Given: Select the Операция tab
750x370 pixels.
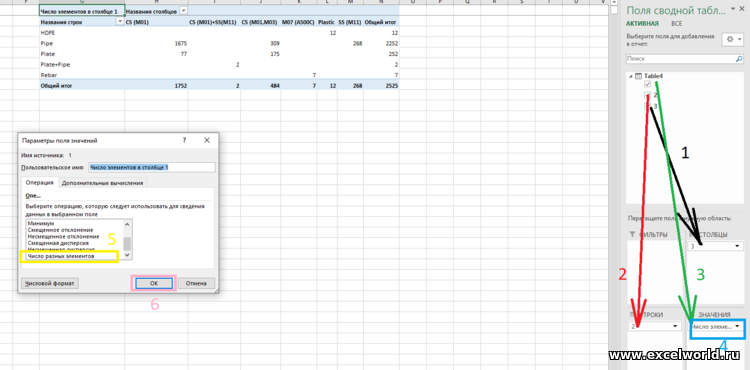Looking at the screenshot, I should pyautogui.click(x=40, y=183).
